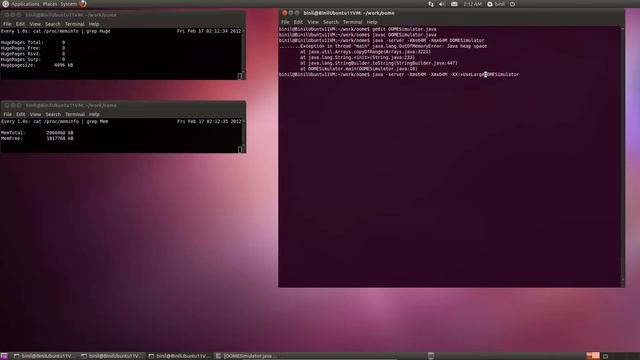Open Terminal menu in Mem watch terminal
640x360 pixels.
point(75,114)
